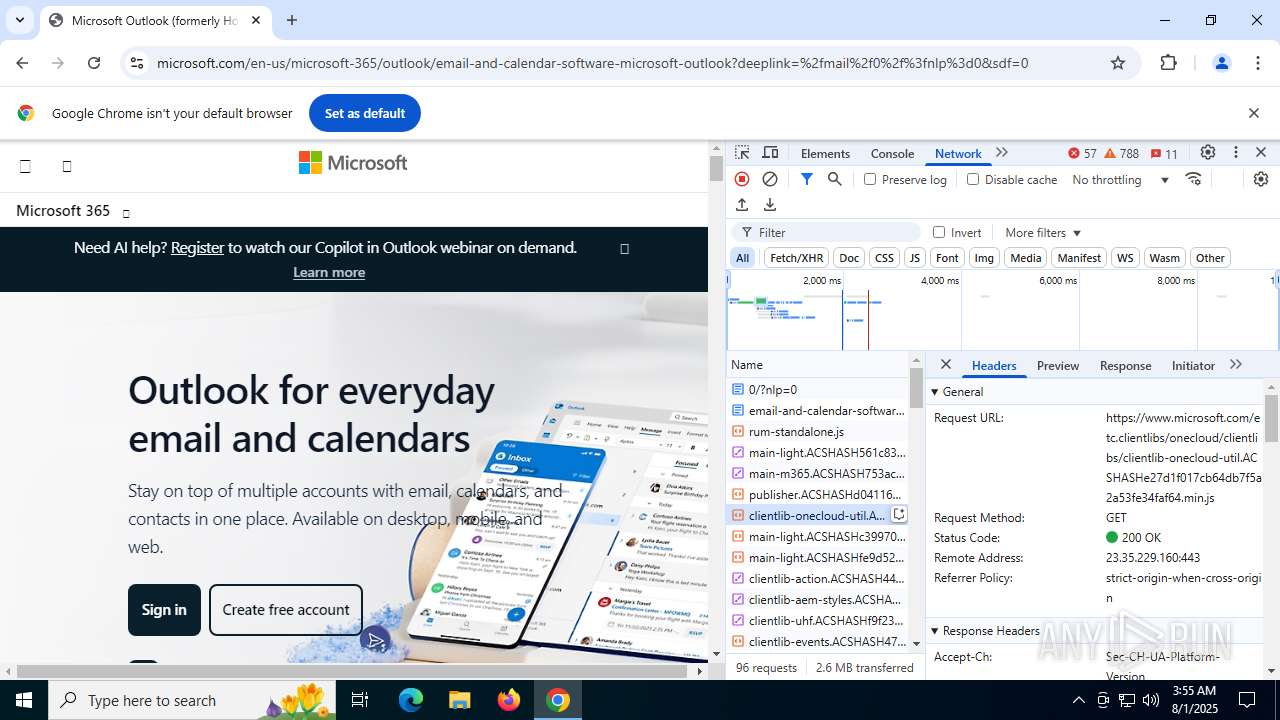Open the Windows Start menu
This screenshot has width=1280, height=720.
point(24,700)
